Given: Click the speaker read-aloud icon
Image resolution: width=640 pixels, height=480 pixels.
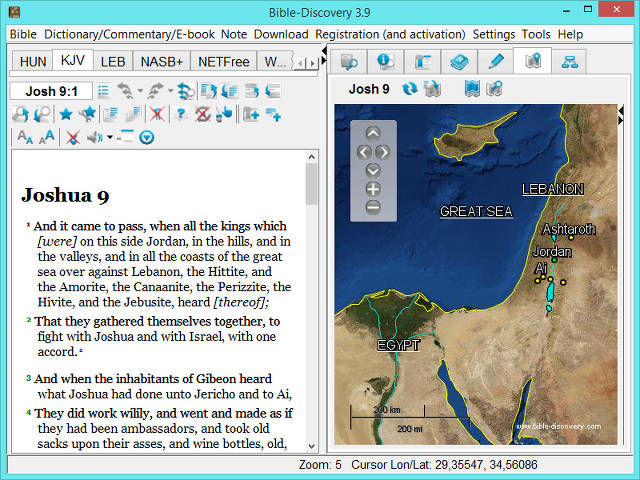Looking at the screenshot, I should [x=95, y=138].
